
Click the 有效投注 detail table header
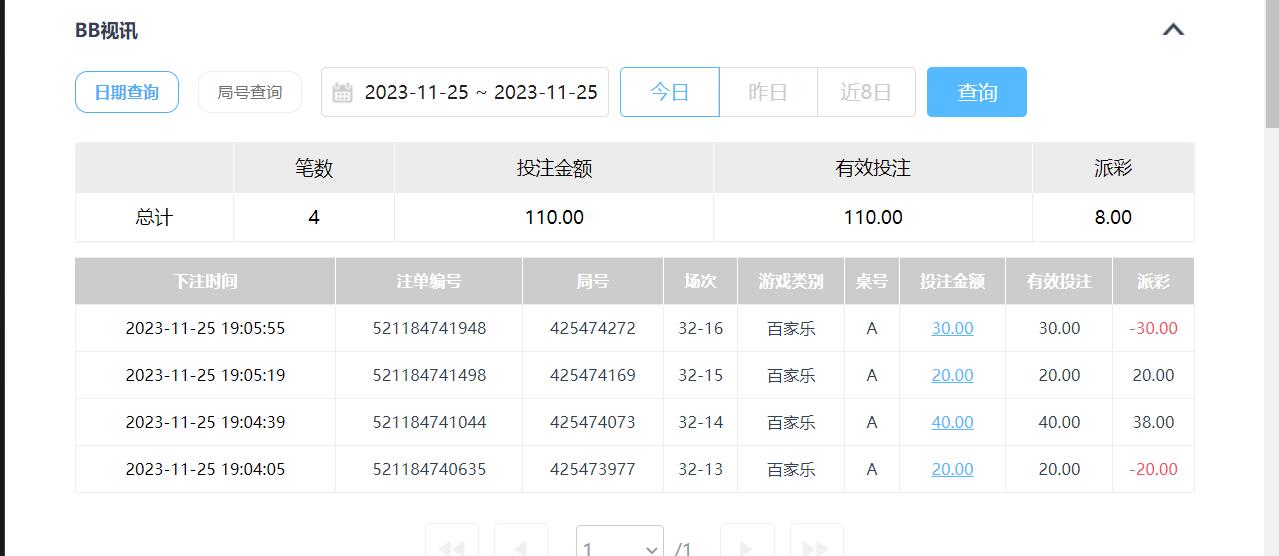coord(1059,281)
